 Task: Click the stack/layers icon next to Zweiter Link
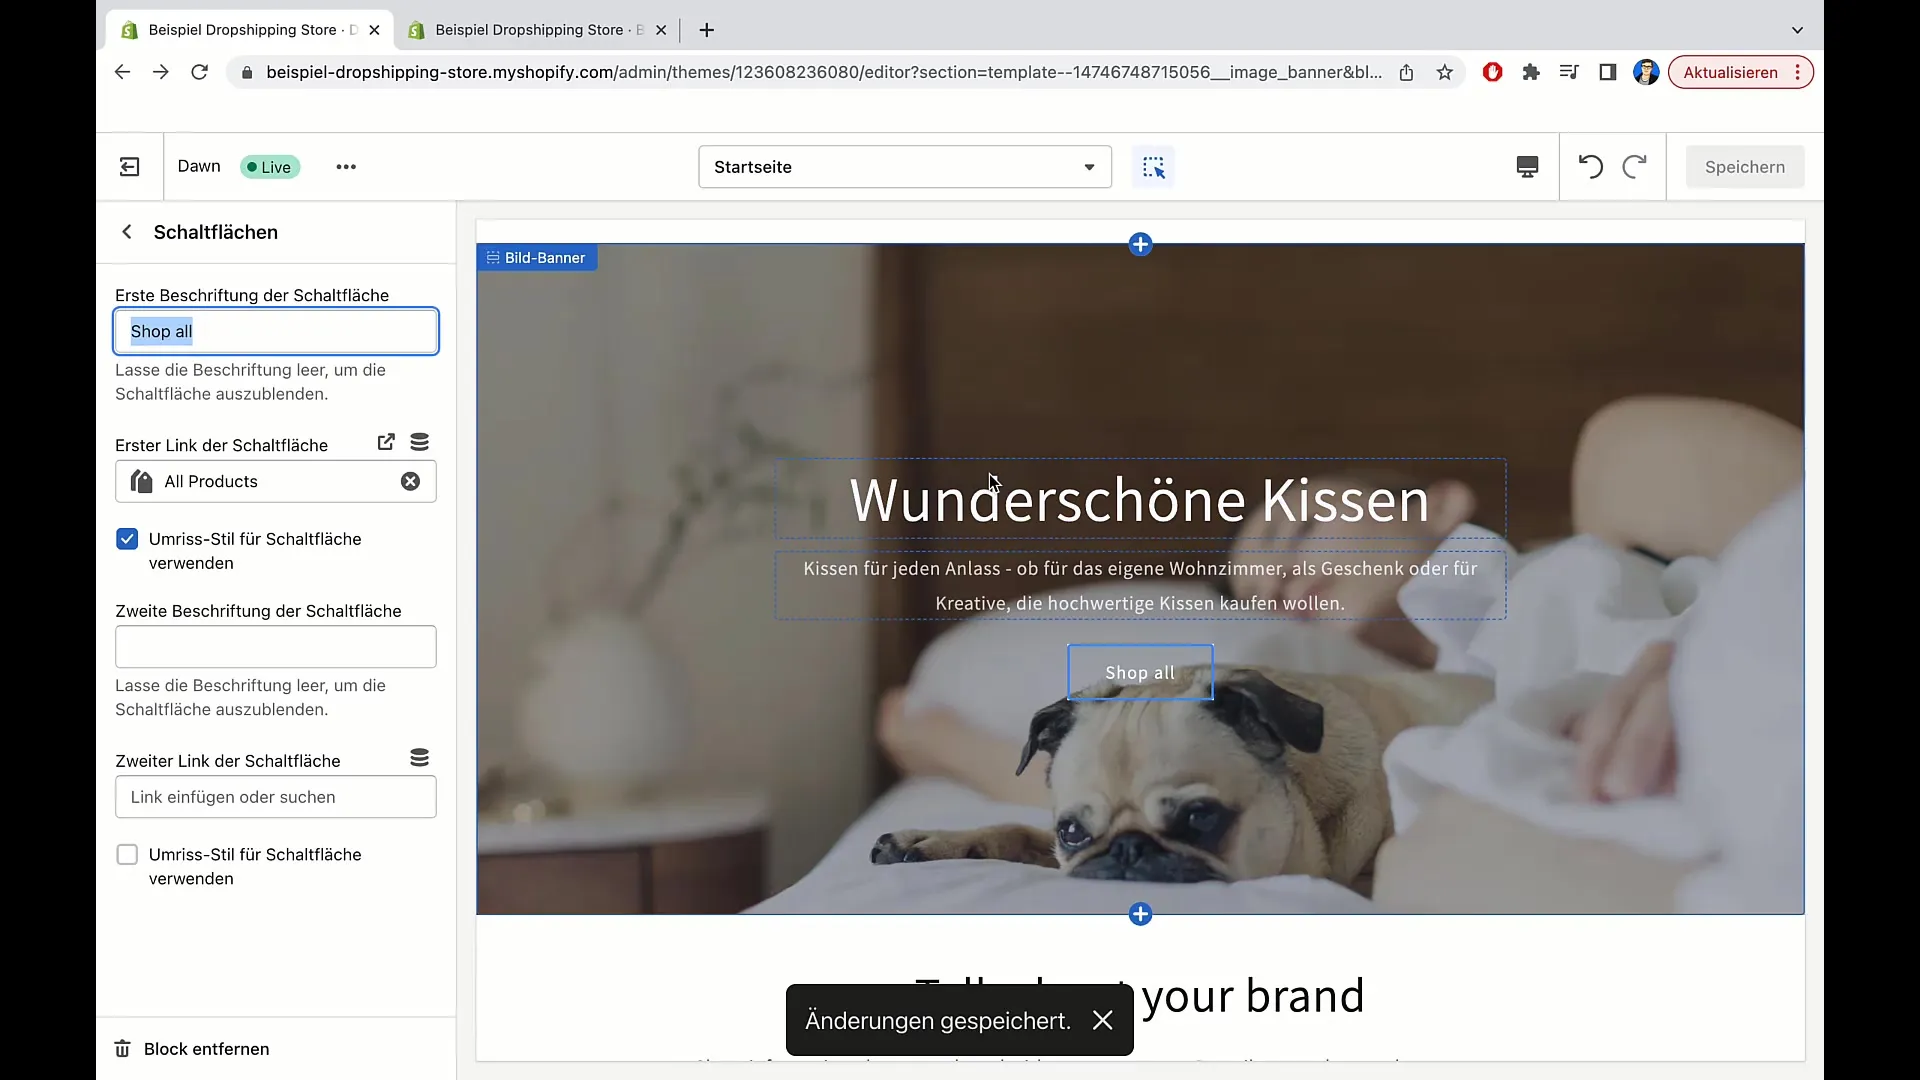pos(421,758)
